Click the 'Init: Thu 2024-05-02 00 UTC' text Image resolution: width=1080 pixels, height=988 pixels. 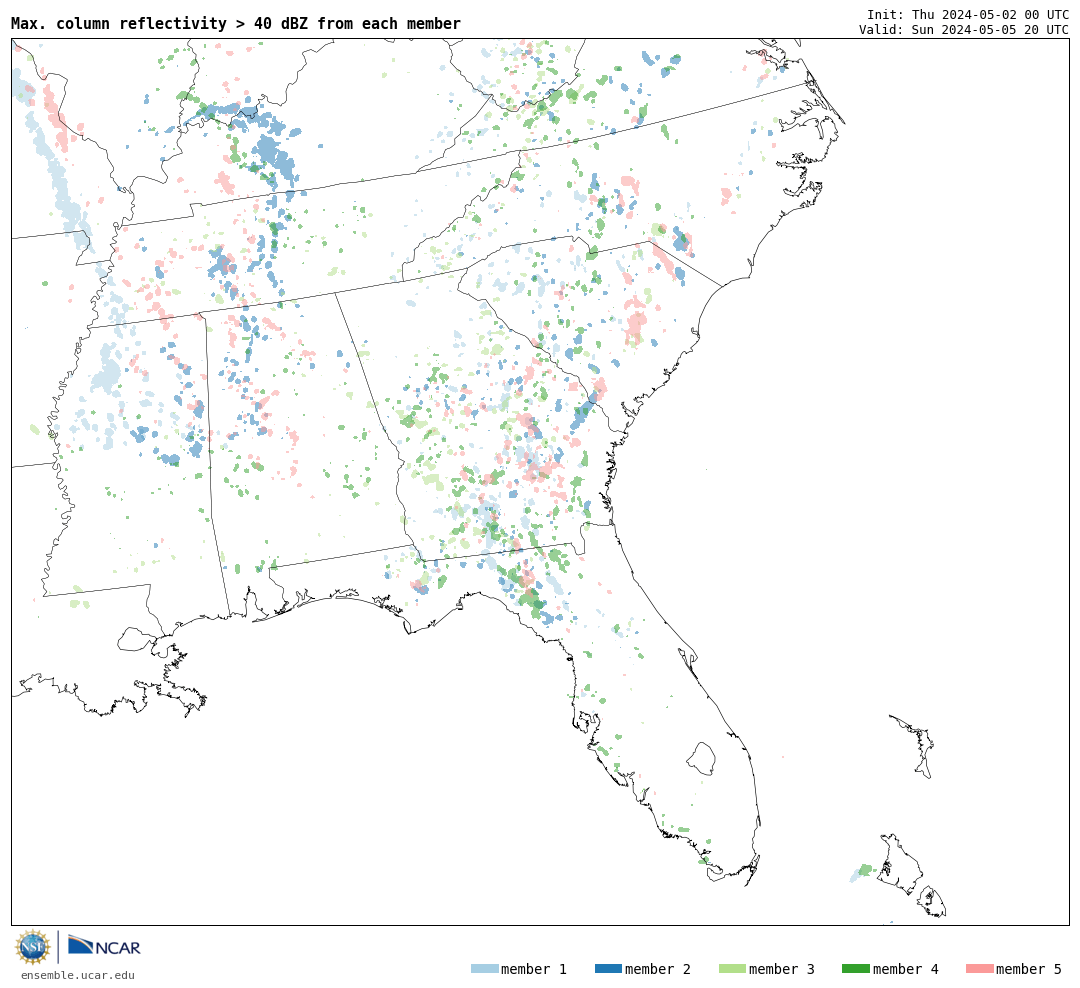pos(968,14)
